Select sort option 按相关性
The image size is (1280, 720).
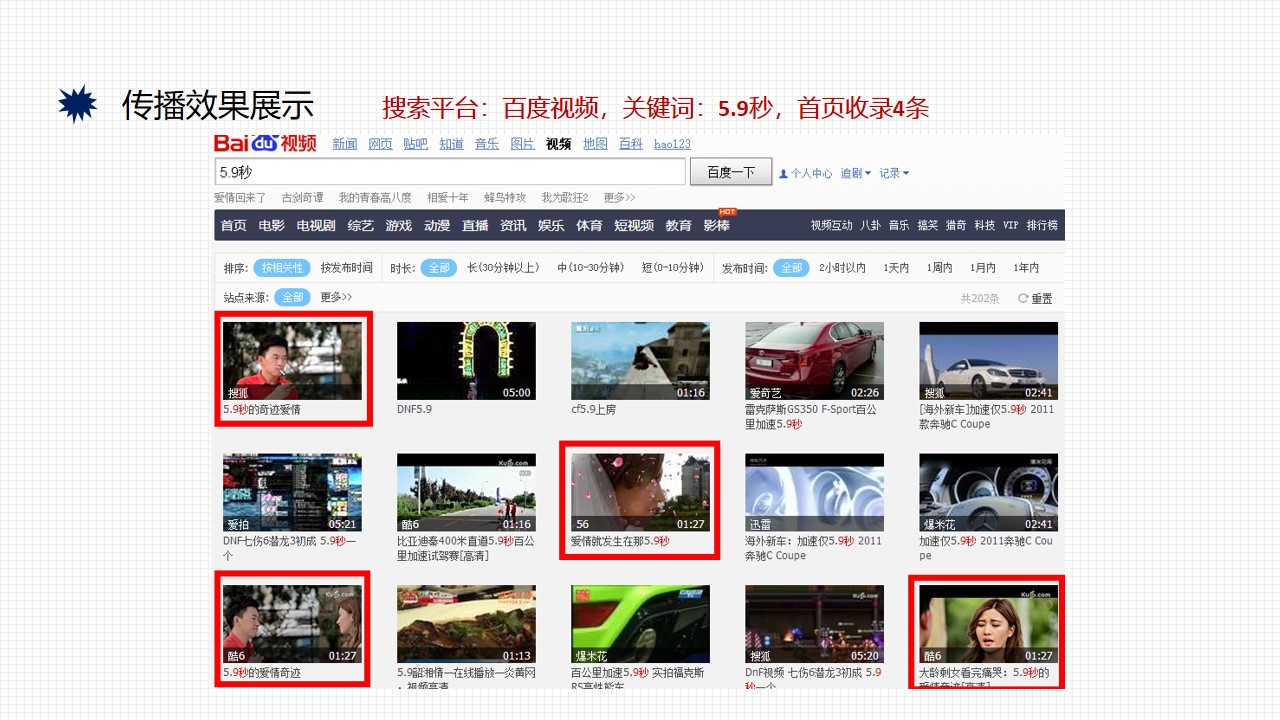(x=282, y=268)
